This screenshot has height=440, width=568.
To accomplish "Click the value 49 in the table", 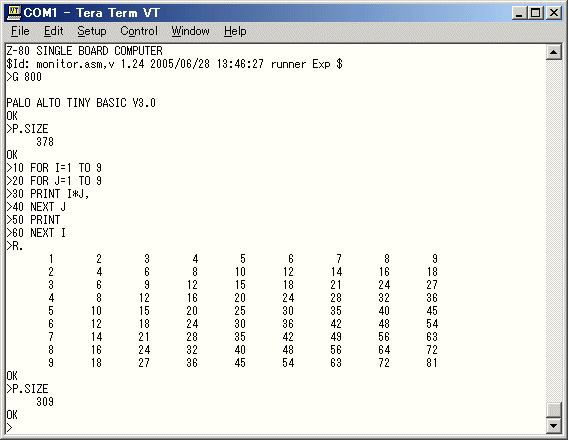I will [336, 337].
